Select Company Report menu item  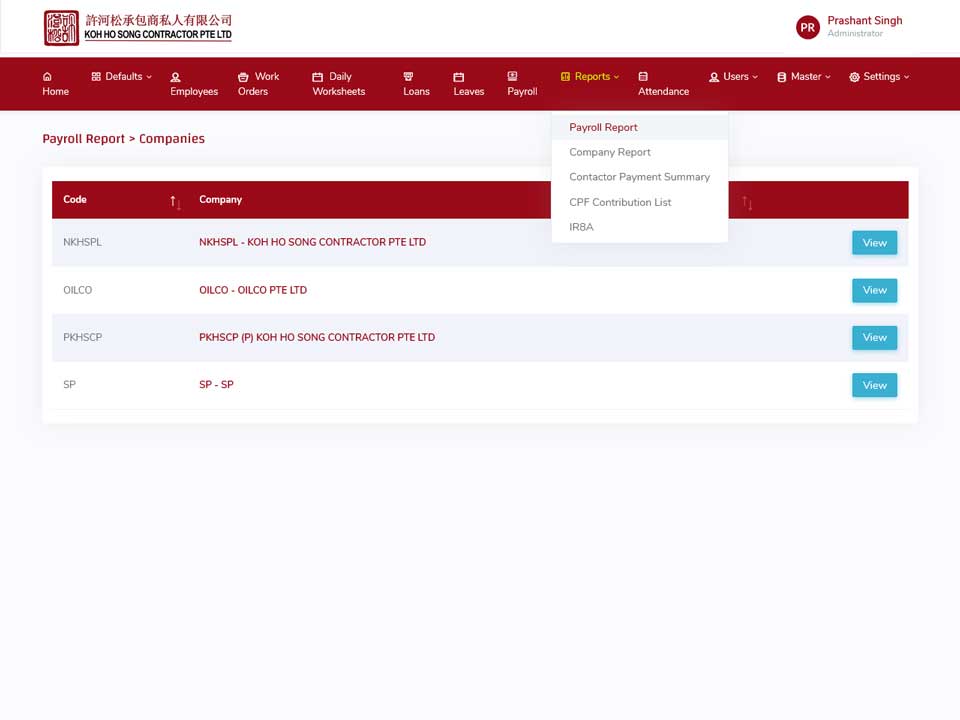[x=640, y=152]
